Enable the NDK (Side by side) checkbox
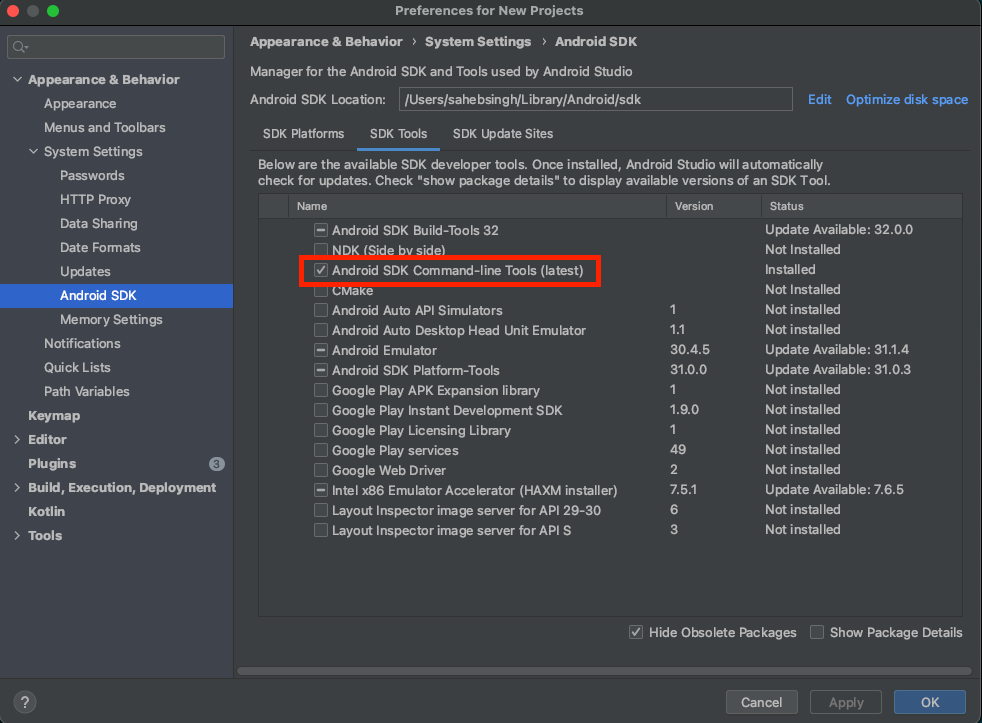The height and width of the screenshot is (723, 982). [321, 250]
